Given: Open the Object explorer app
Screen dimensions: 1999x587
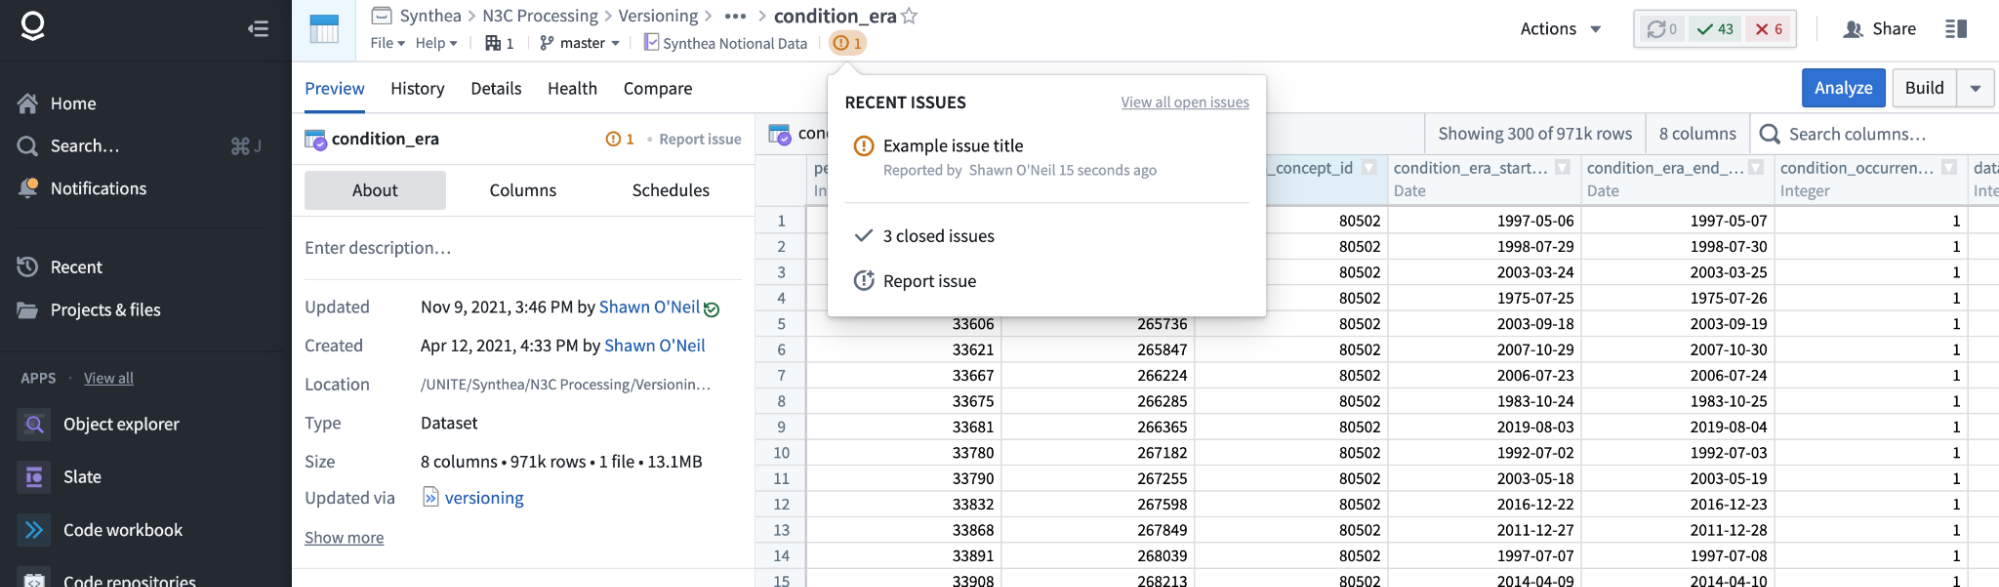Looking at the screenshot, I should pos(121,424).
